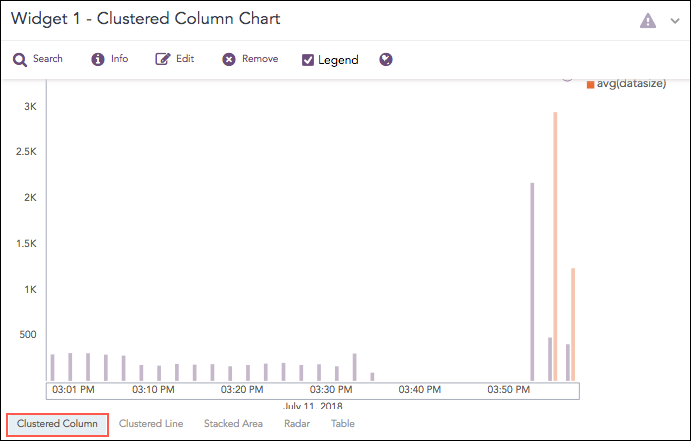Click the Search magnifier icon
This screenshot has width=691, height=441.
20,60
